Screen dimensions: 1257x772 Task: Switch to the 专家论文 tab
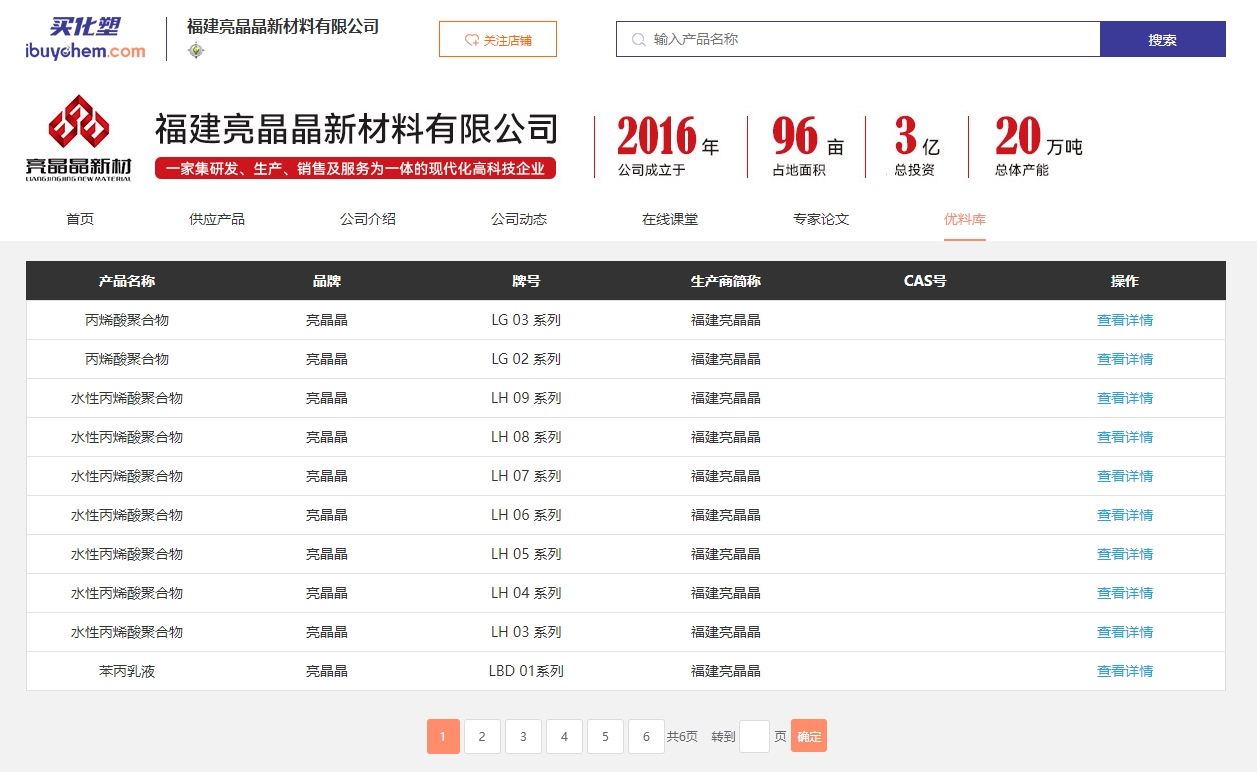821,219
